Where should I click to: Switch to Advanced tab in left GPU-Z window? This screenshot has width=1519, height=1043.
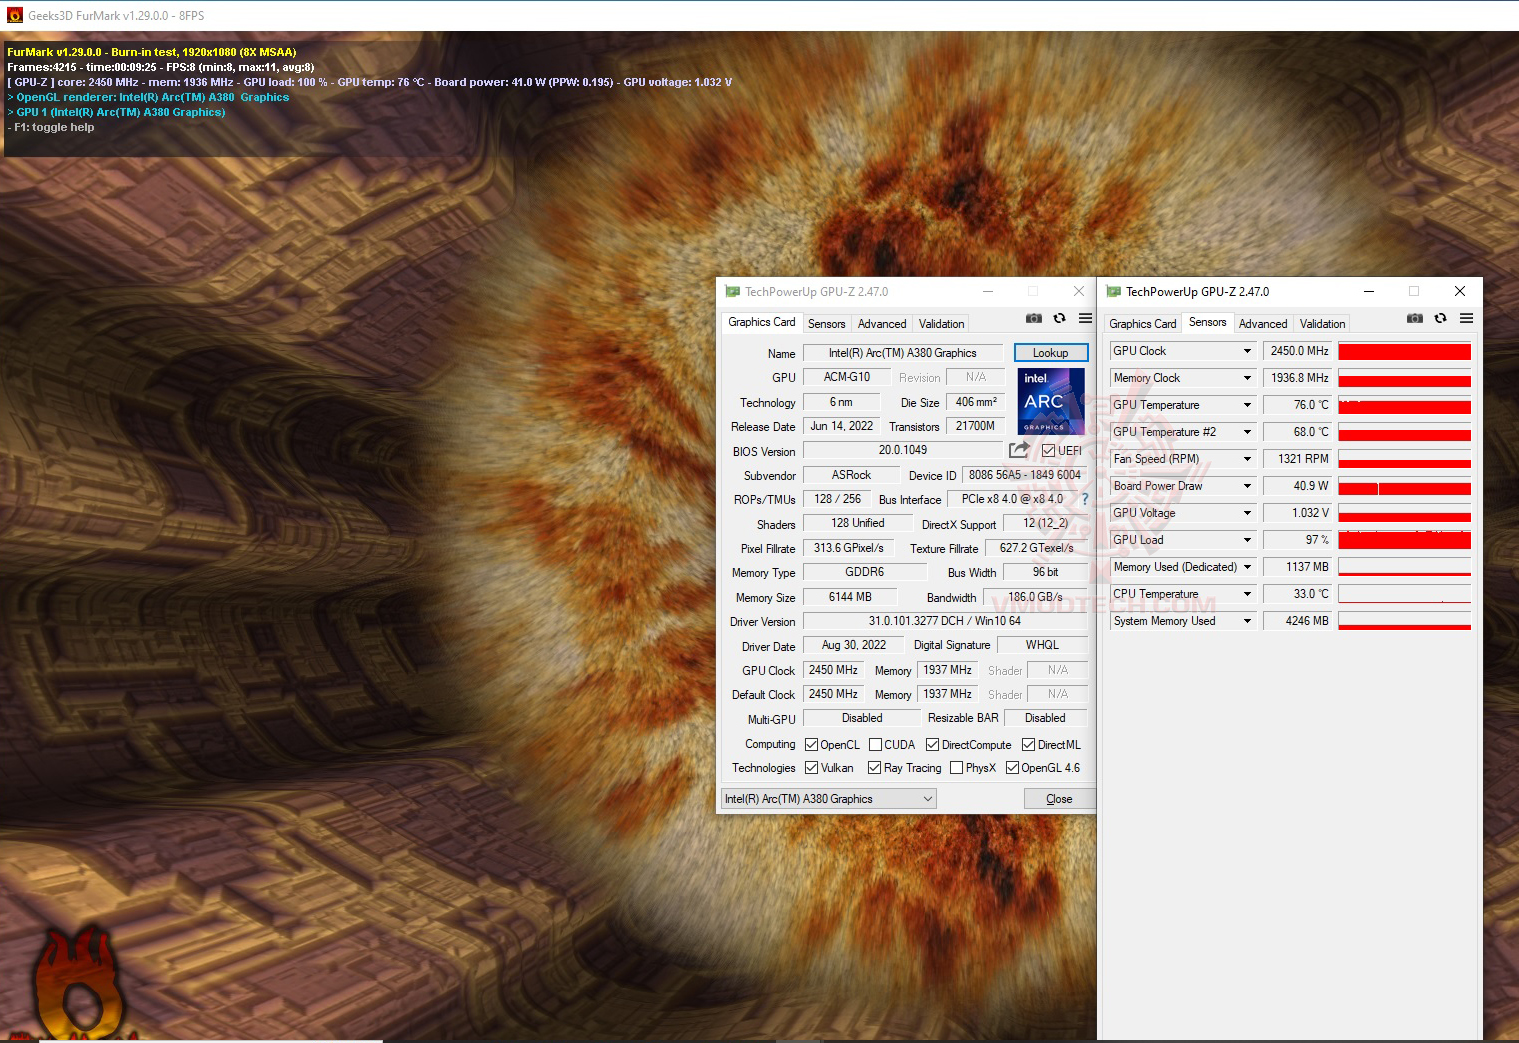[882, 324]
